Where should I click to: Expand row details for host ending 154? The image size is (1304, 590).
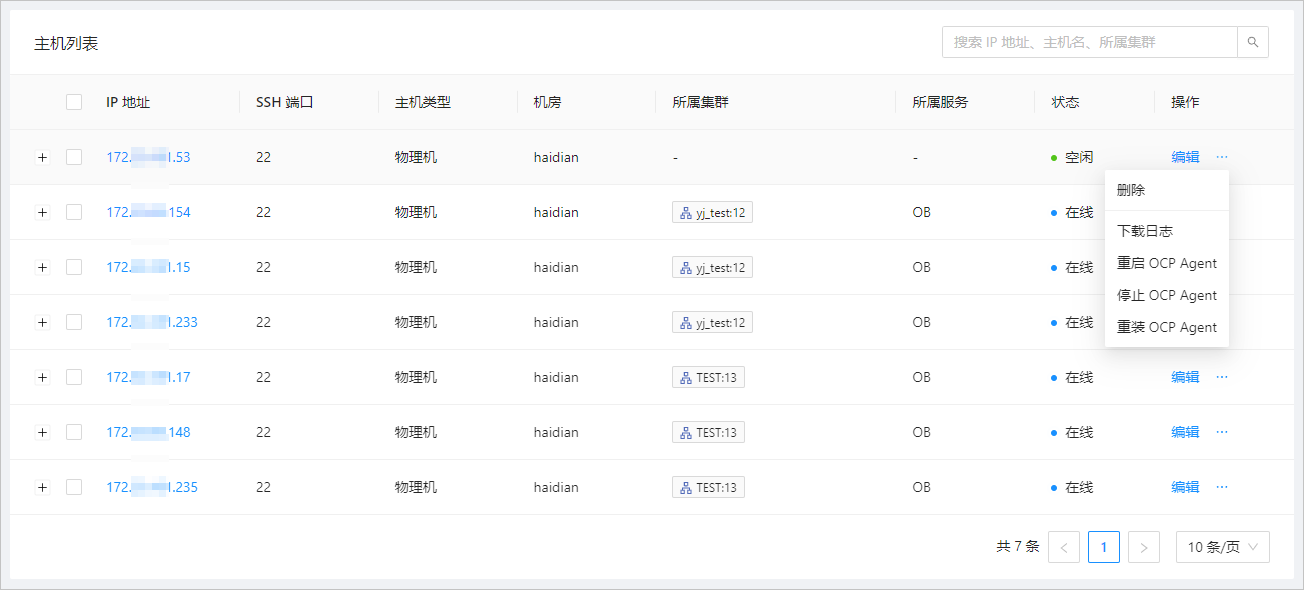coord(42,212)
